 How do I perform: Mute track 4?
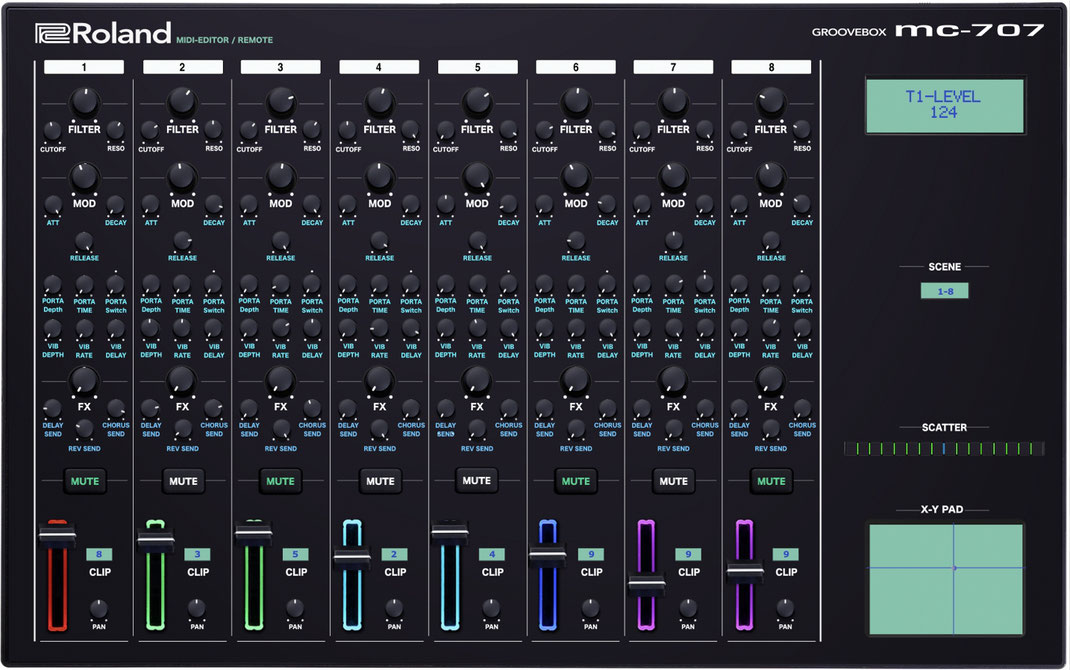(x=379, y=481)
